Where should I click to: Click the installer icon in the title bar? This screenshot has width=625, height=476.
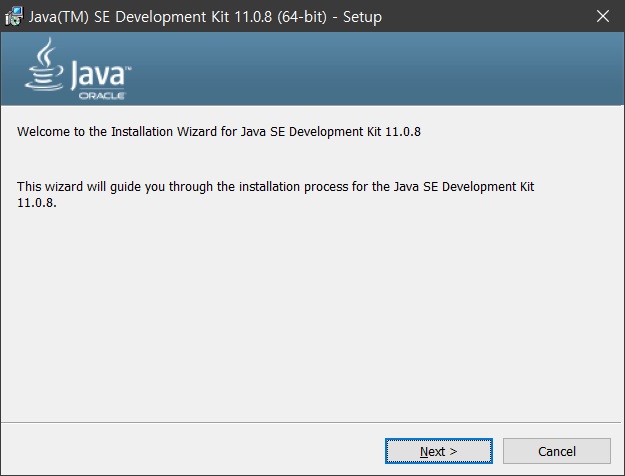coord(14,17)
